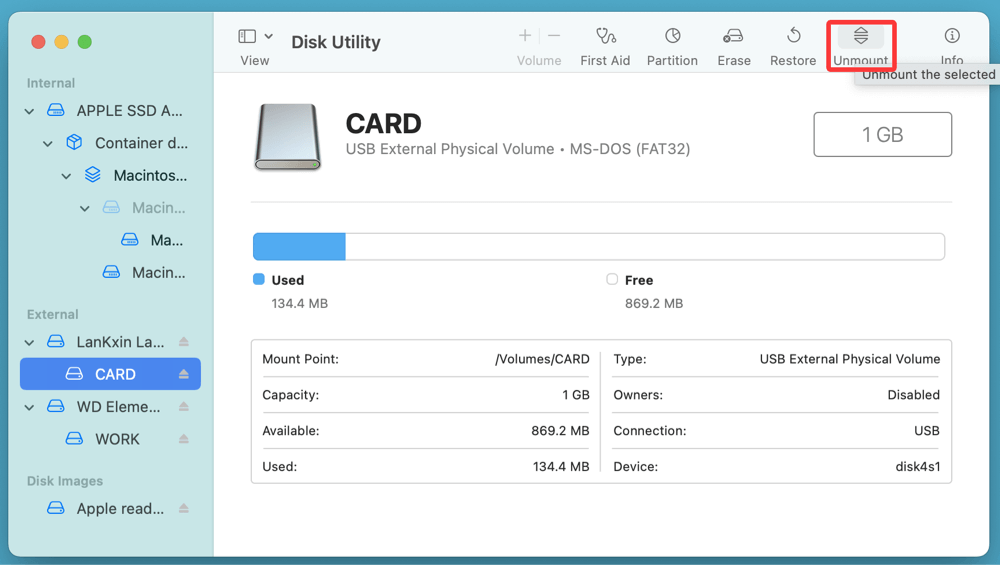Image resolution: width=1000 pixels, height=565 pixels.
Task: Click the CARD volume heading
Action: [383, 124]
